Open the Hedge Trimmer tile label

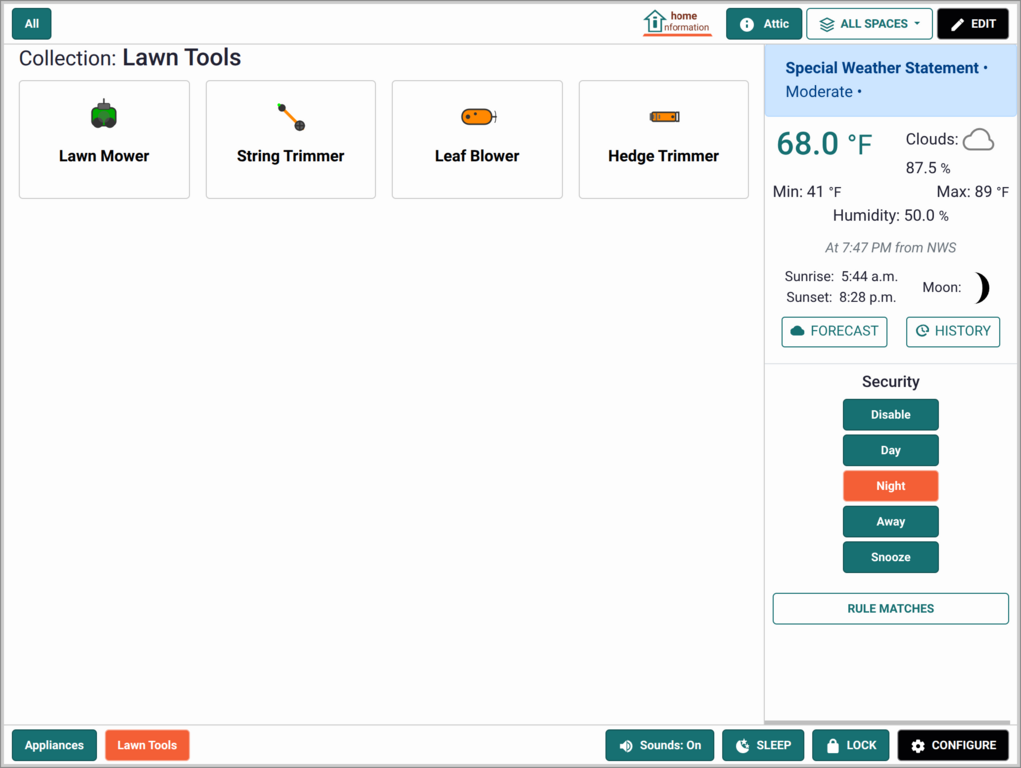[664, 156]
